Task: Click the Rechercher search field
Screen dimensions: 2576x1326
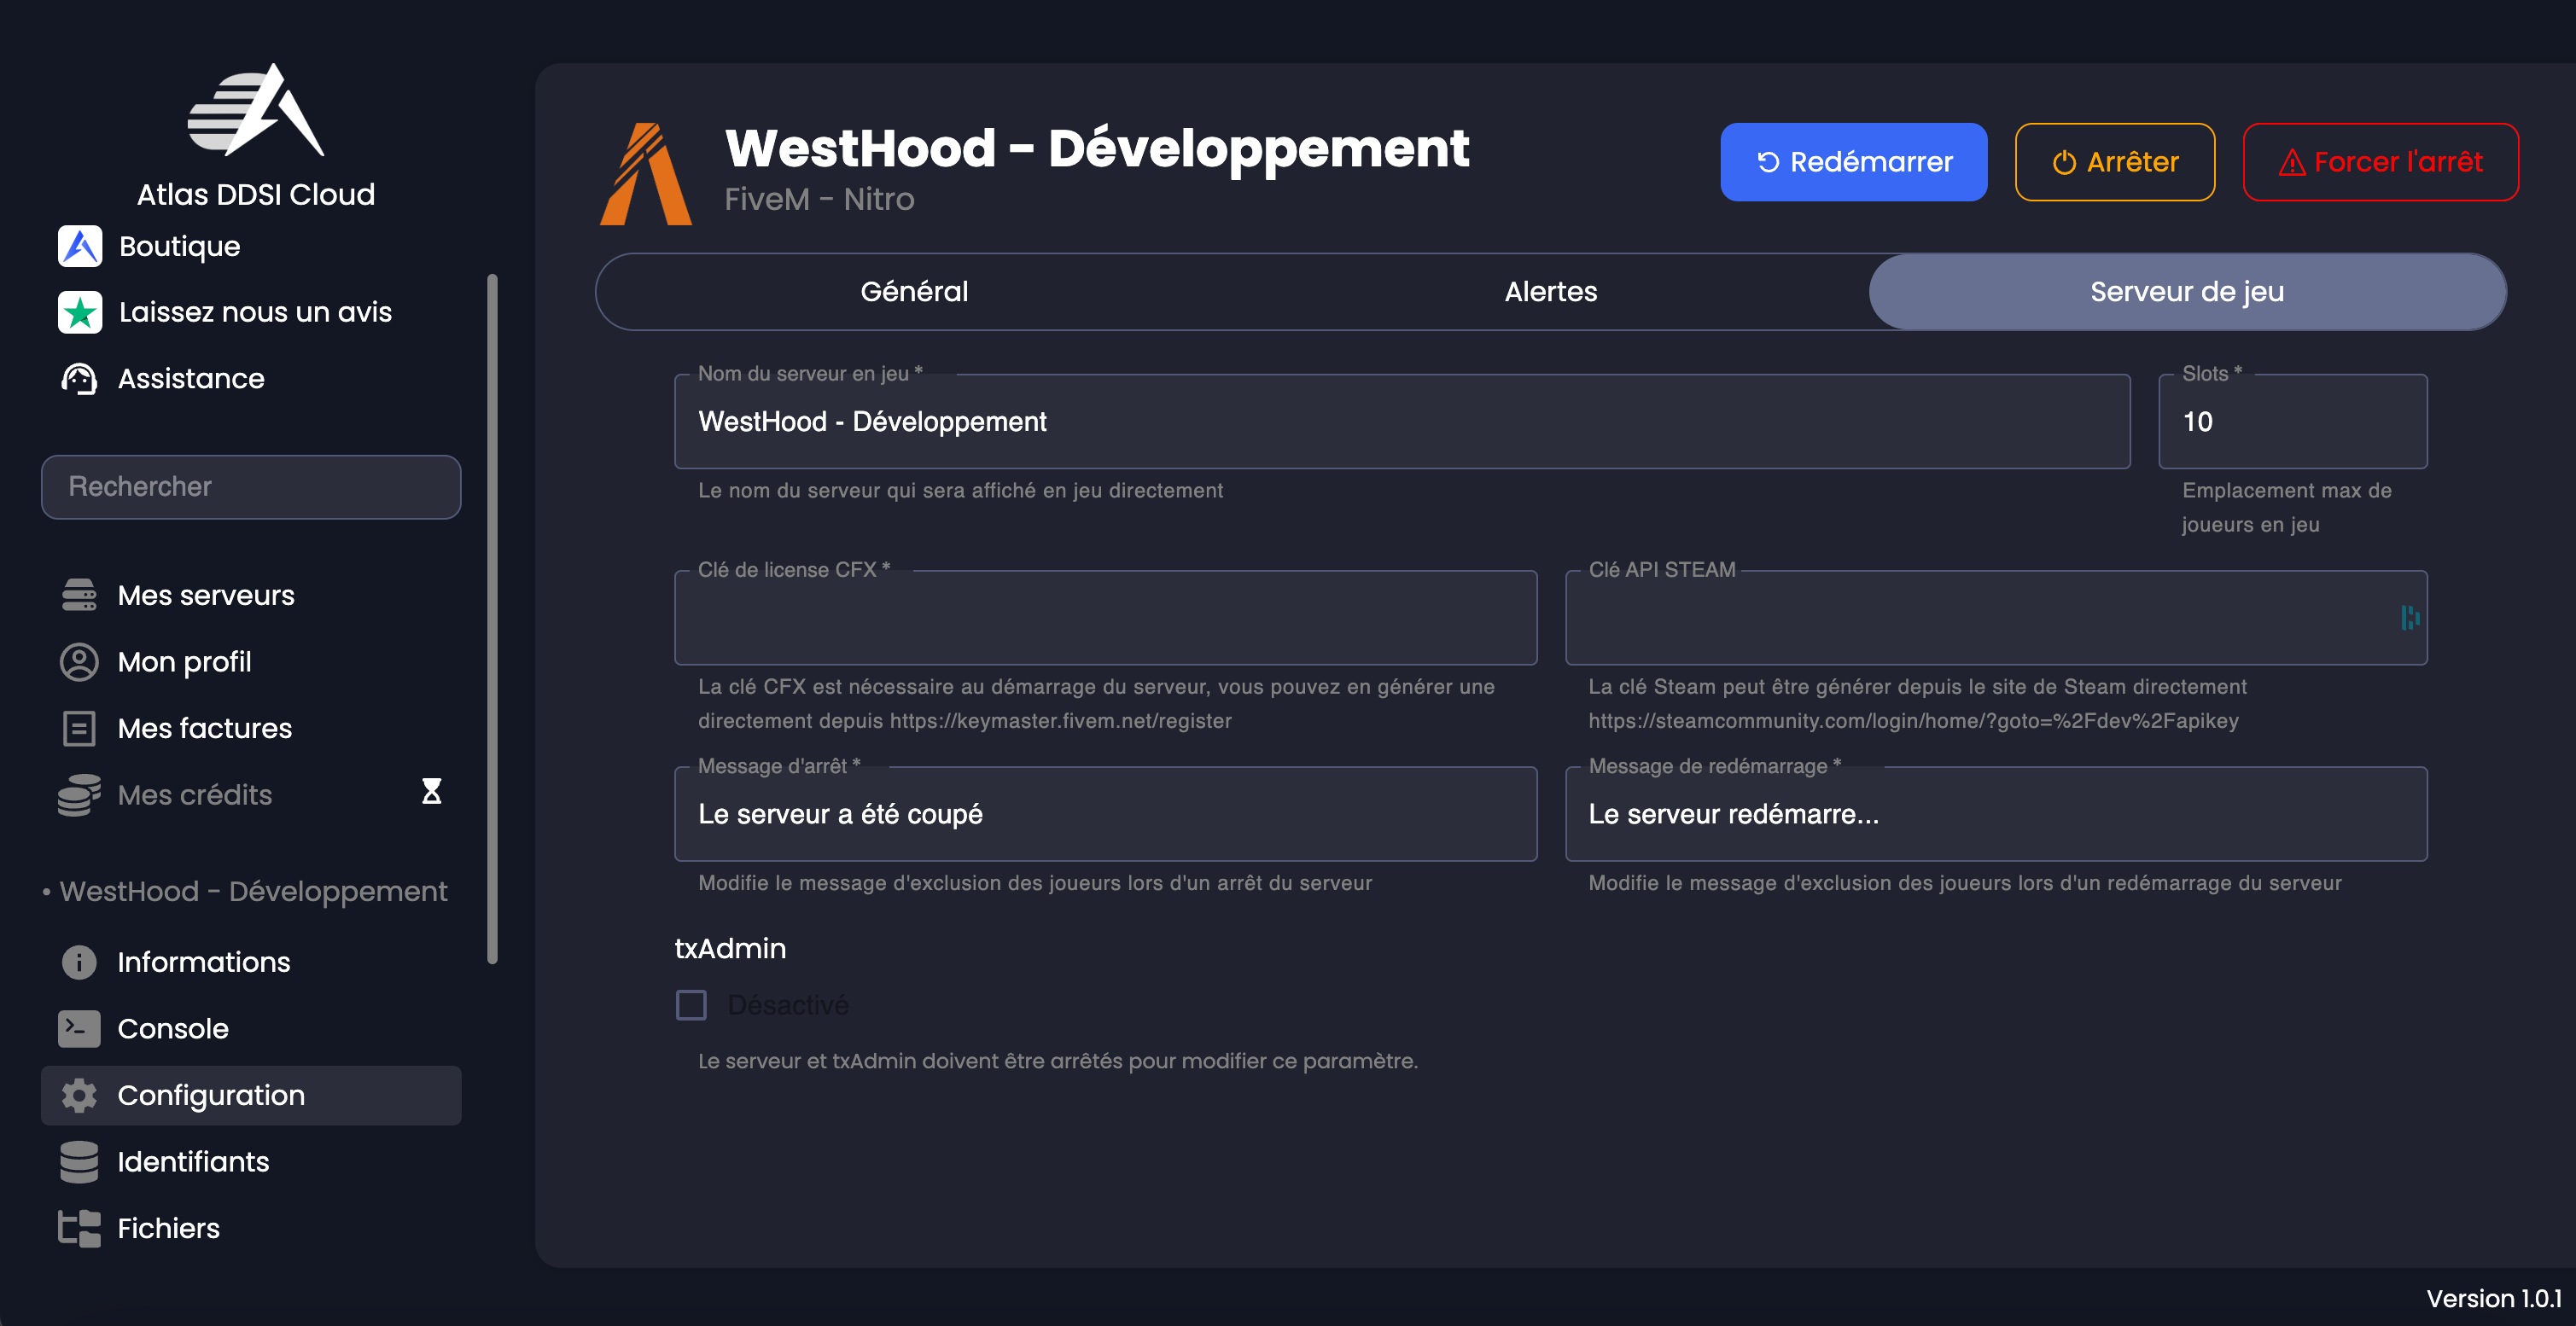Action: tap(251, 487)
